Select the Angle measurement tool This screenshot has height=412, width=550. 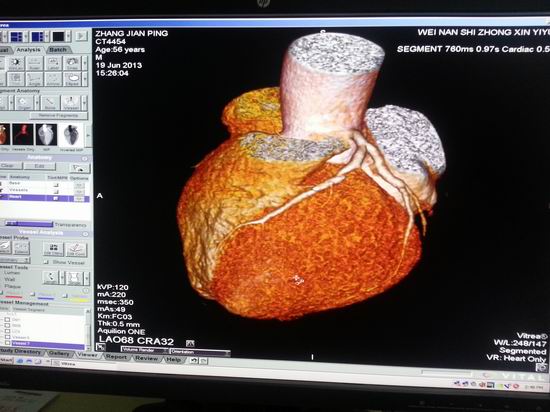coord(34,79)
